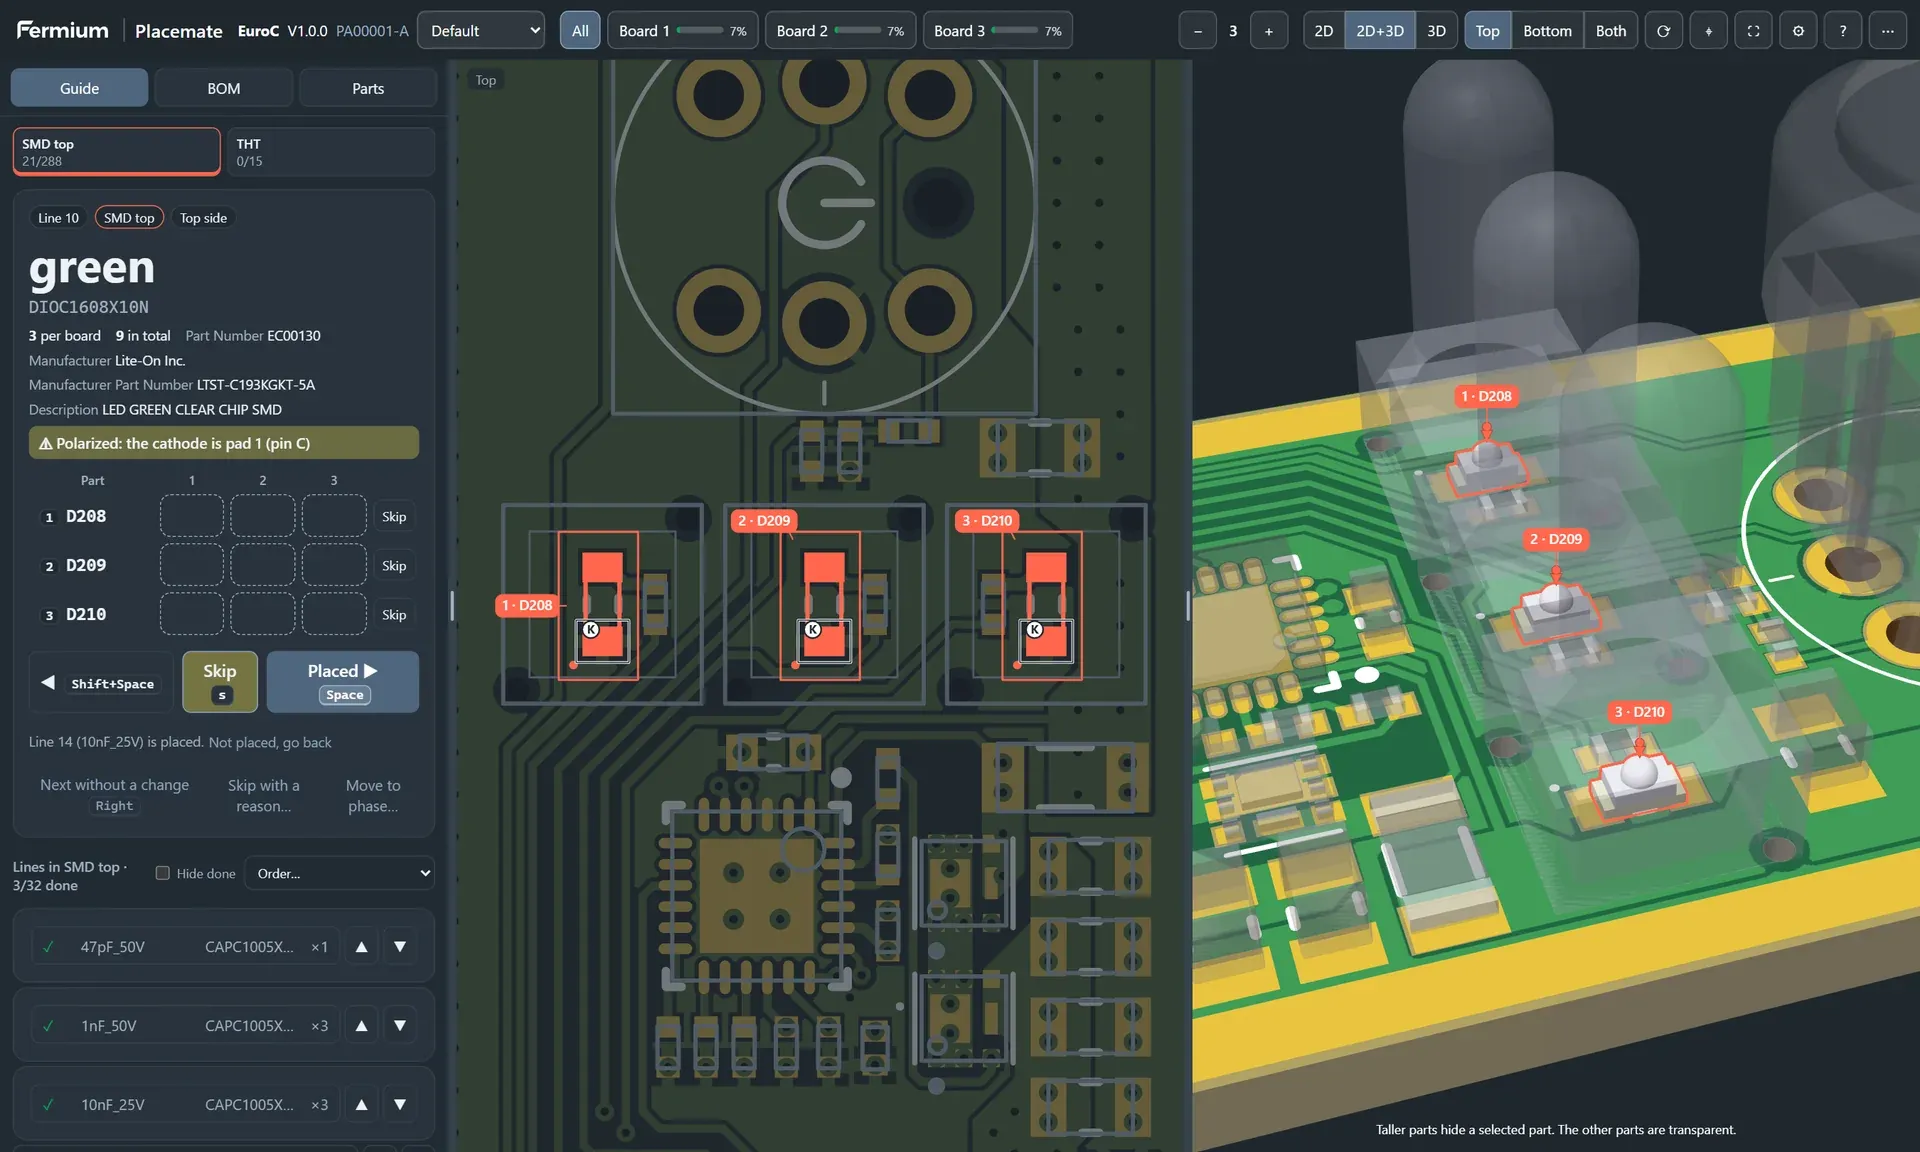Image resolution: width=1920 pixels, height=1152 pixels.
Task: Open help with the question mark icon
Action: tap(1843, 31)
